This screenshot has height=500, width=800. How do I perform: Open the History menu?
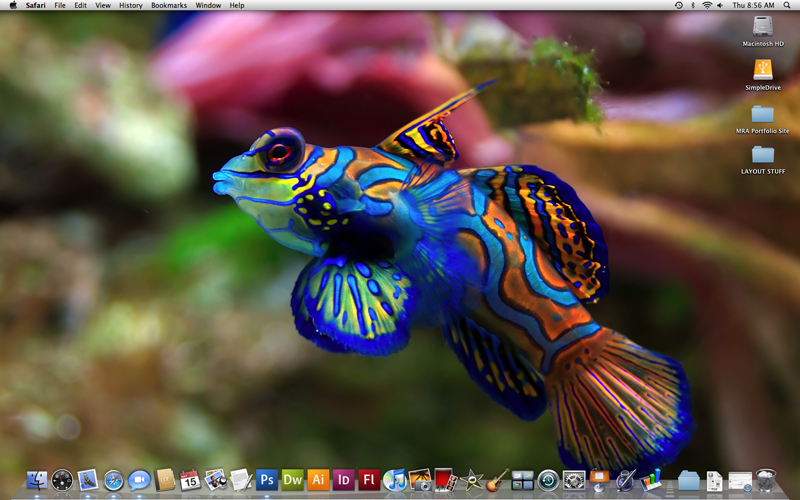pos(131,5)
